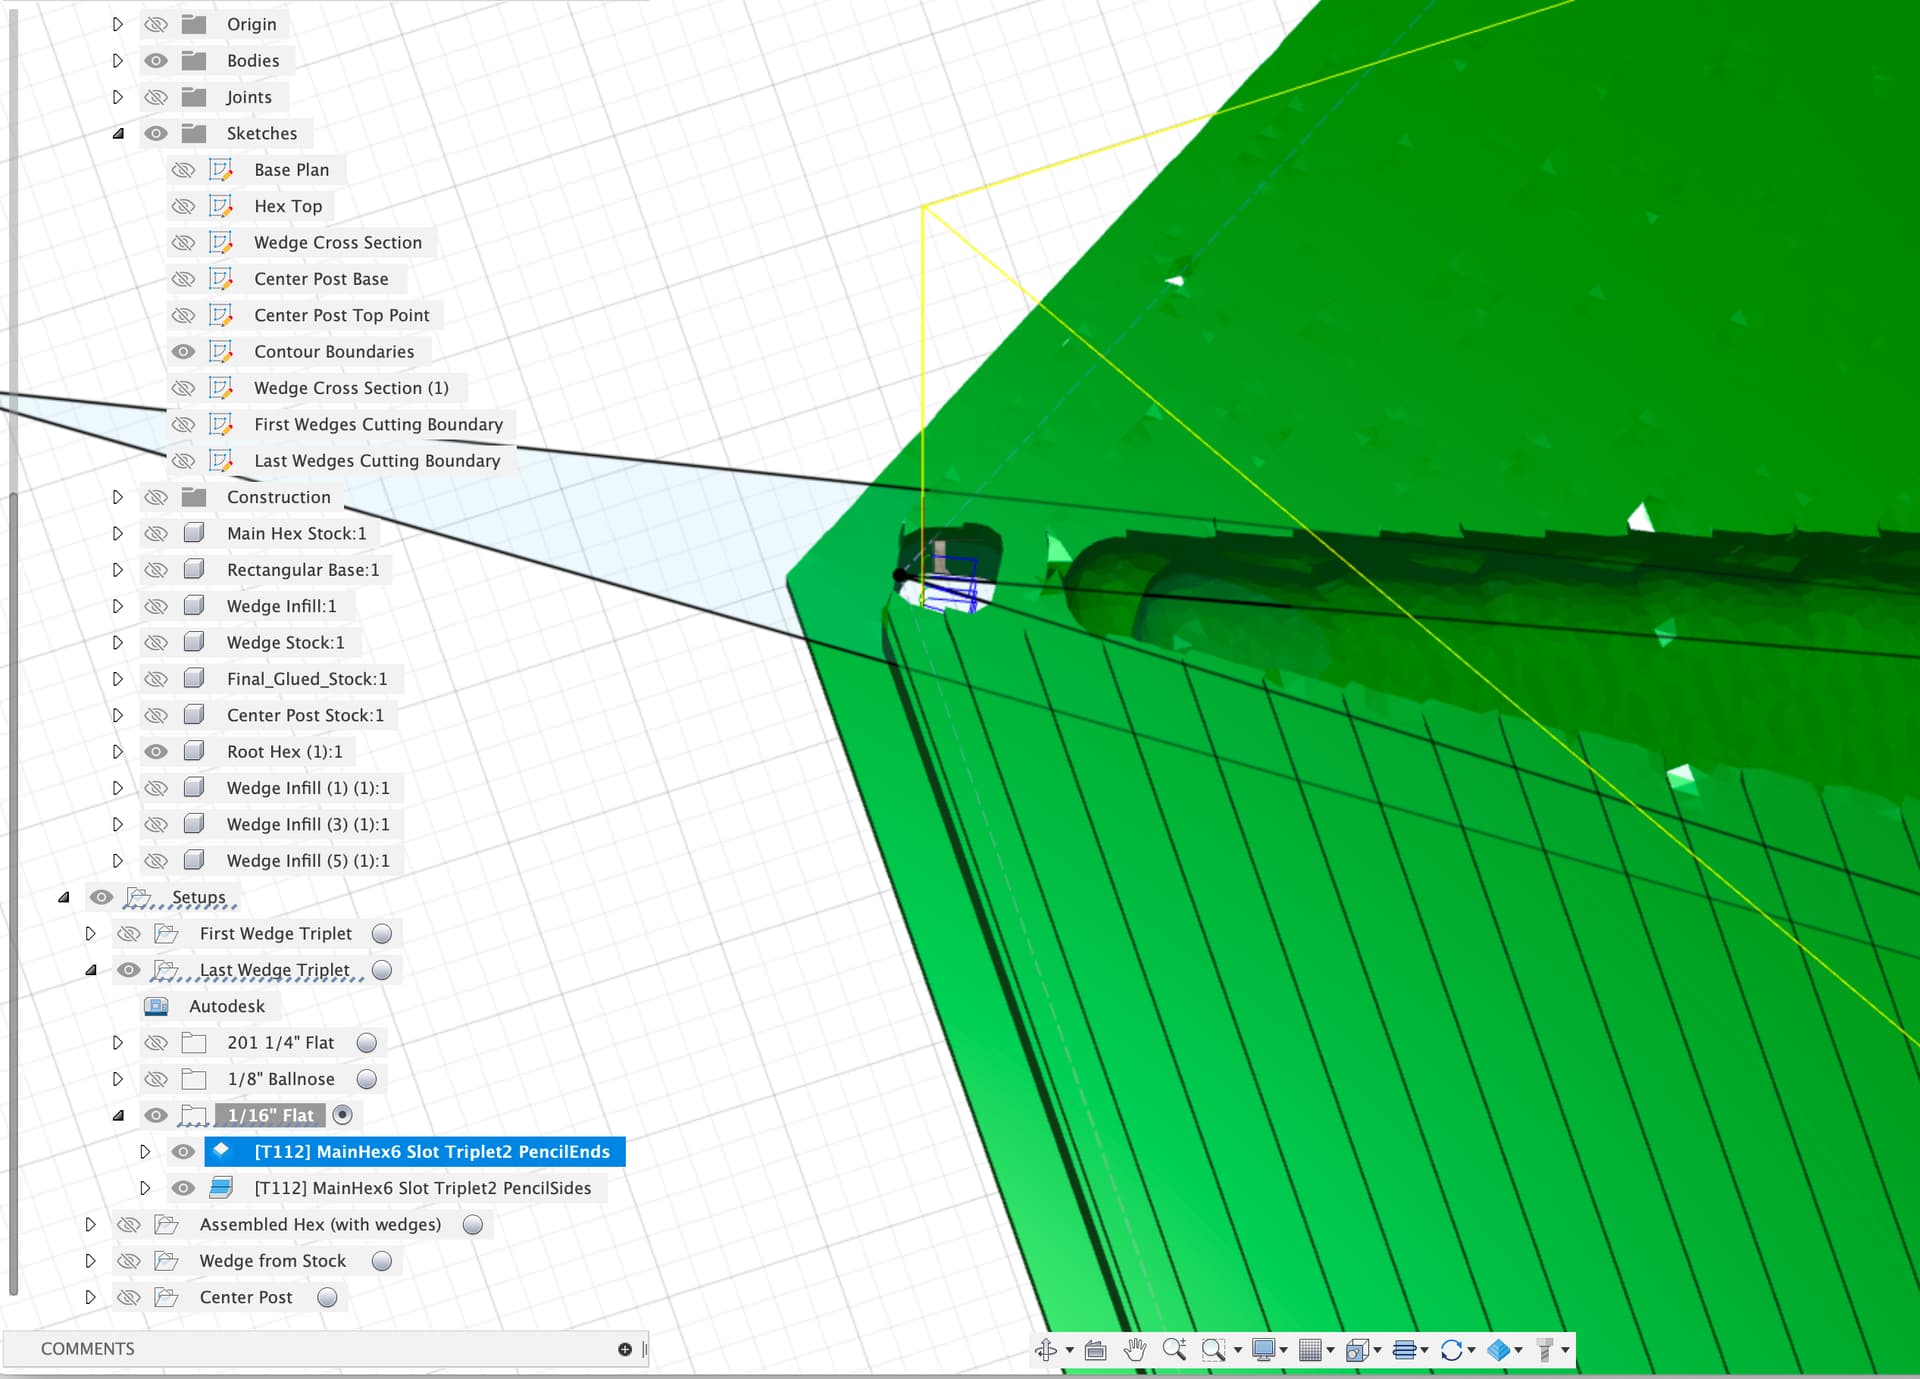Hide the Bodies folder
Screen dimensions: 1920x1379
156,60
